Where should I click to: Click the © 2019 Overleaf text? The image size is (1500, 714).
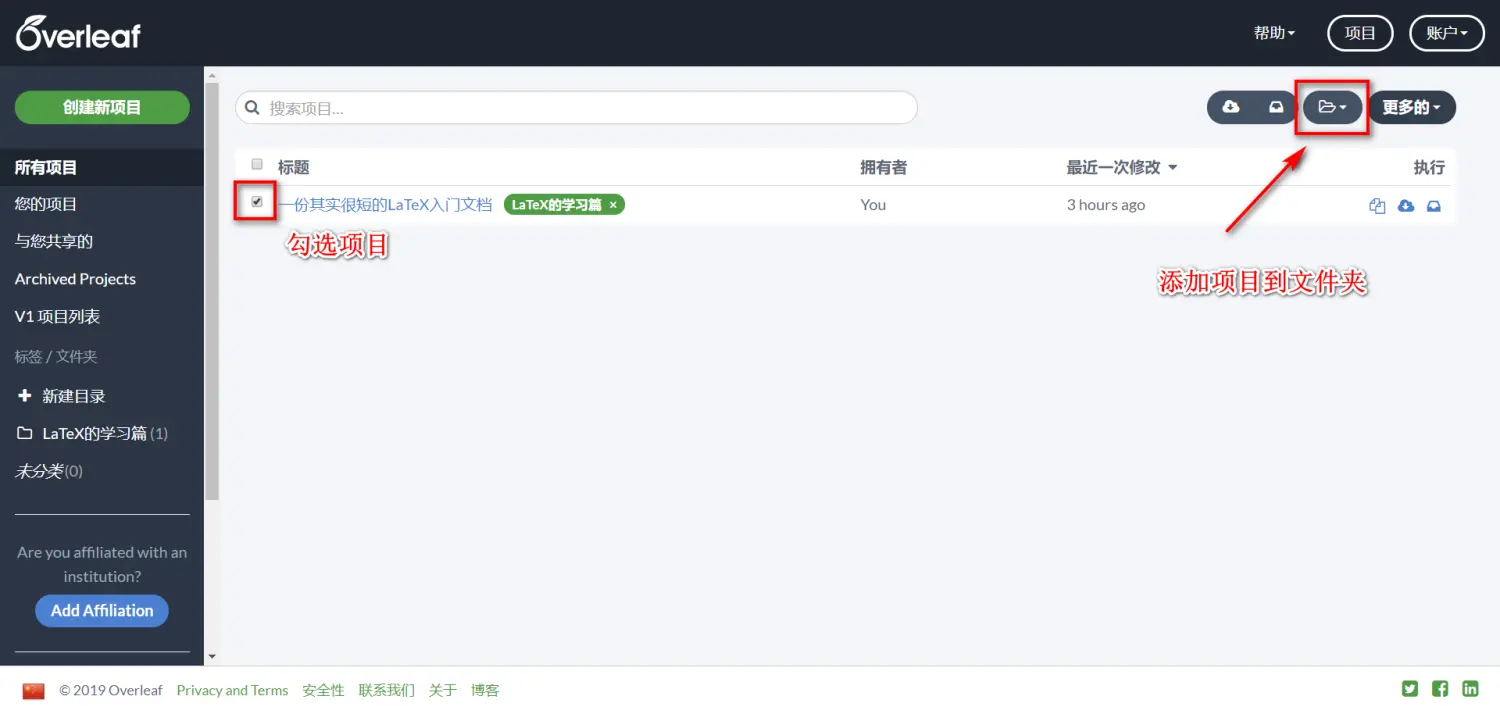(110, 690)
